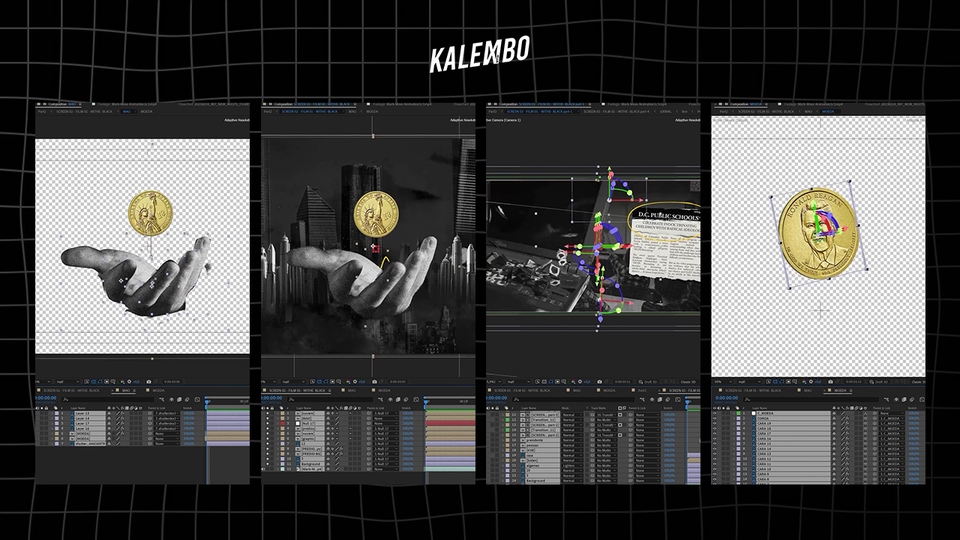Enable frame blending in Reagan coin timeline
The width and height of the screenshot is (960, 540).
point(904,399)
